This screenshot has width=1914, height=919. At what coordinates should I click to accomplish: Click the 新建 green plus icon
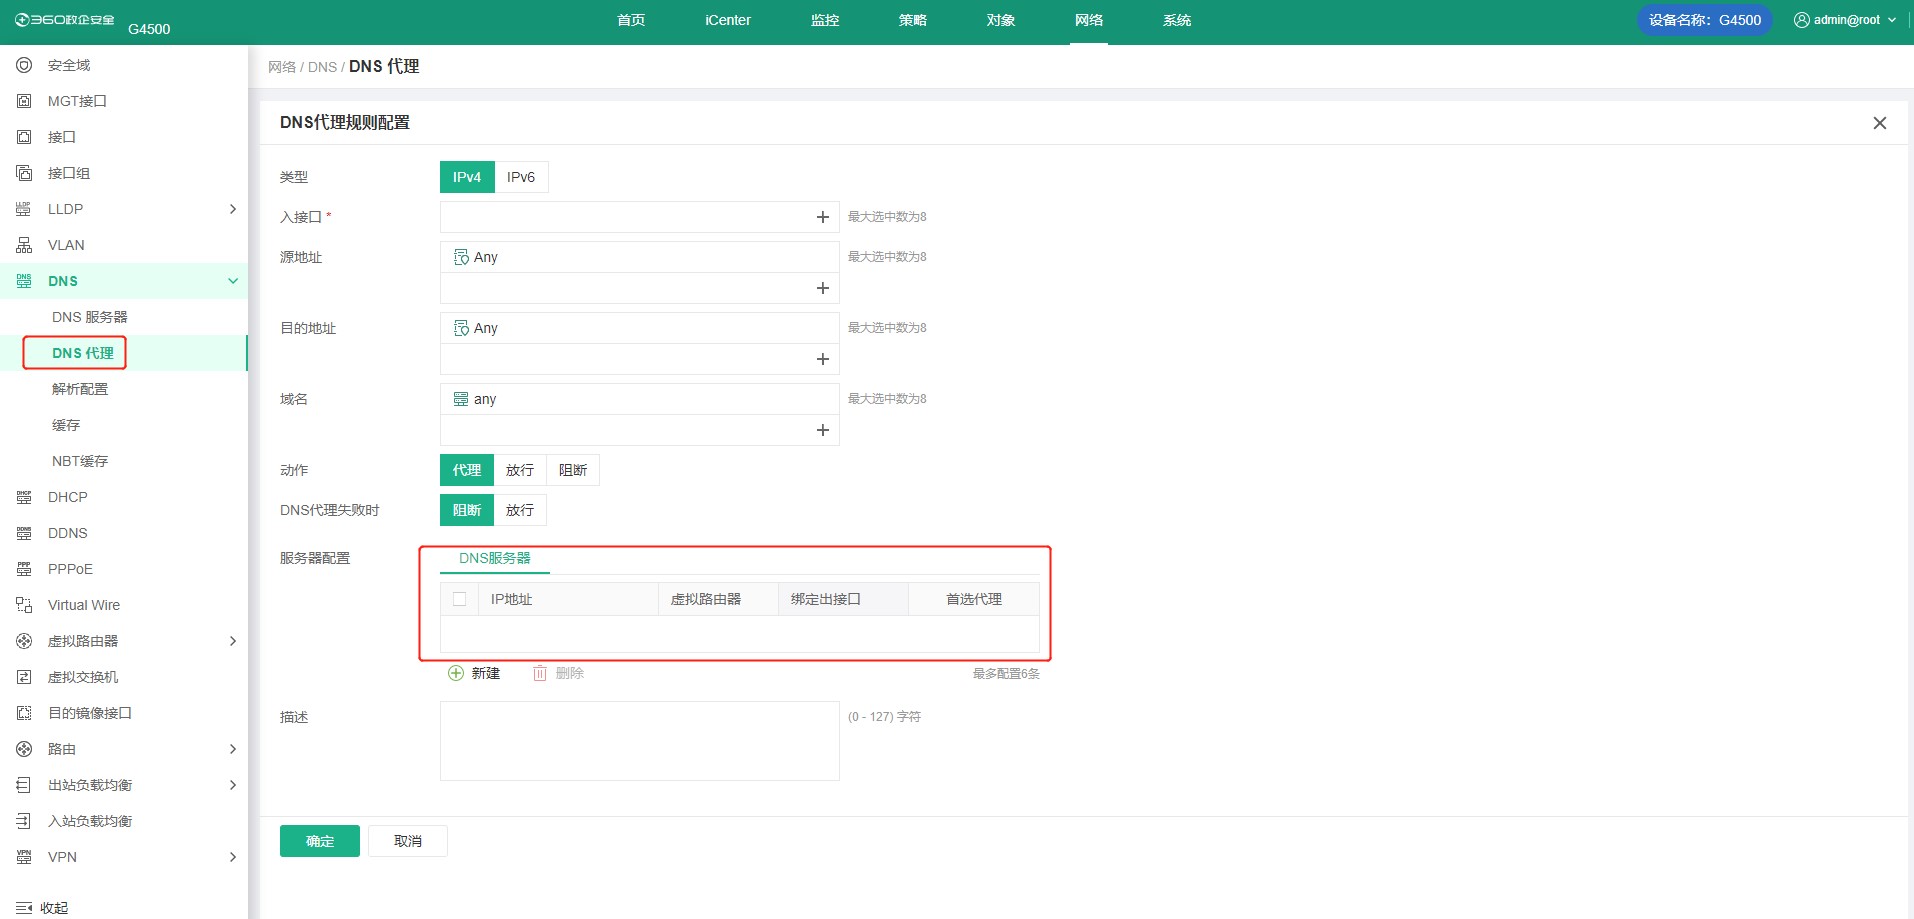[456, 673]
